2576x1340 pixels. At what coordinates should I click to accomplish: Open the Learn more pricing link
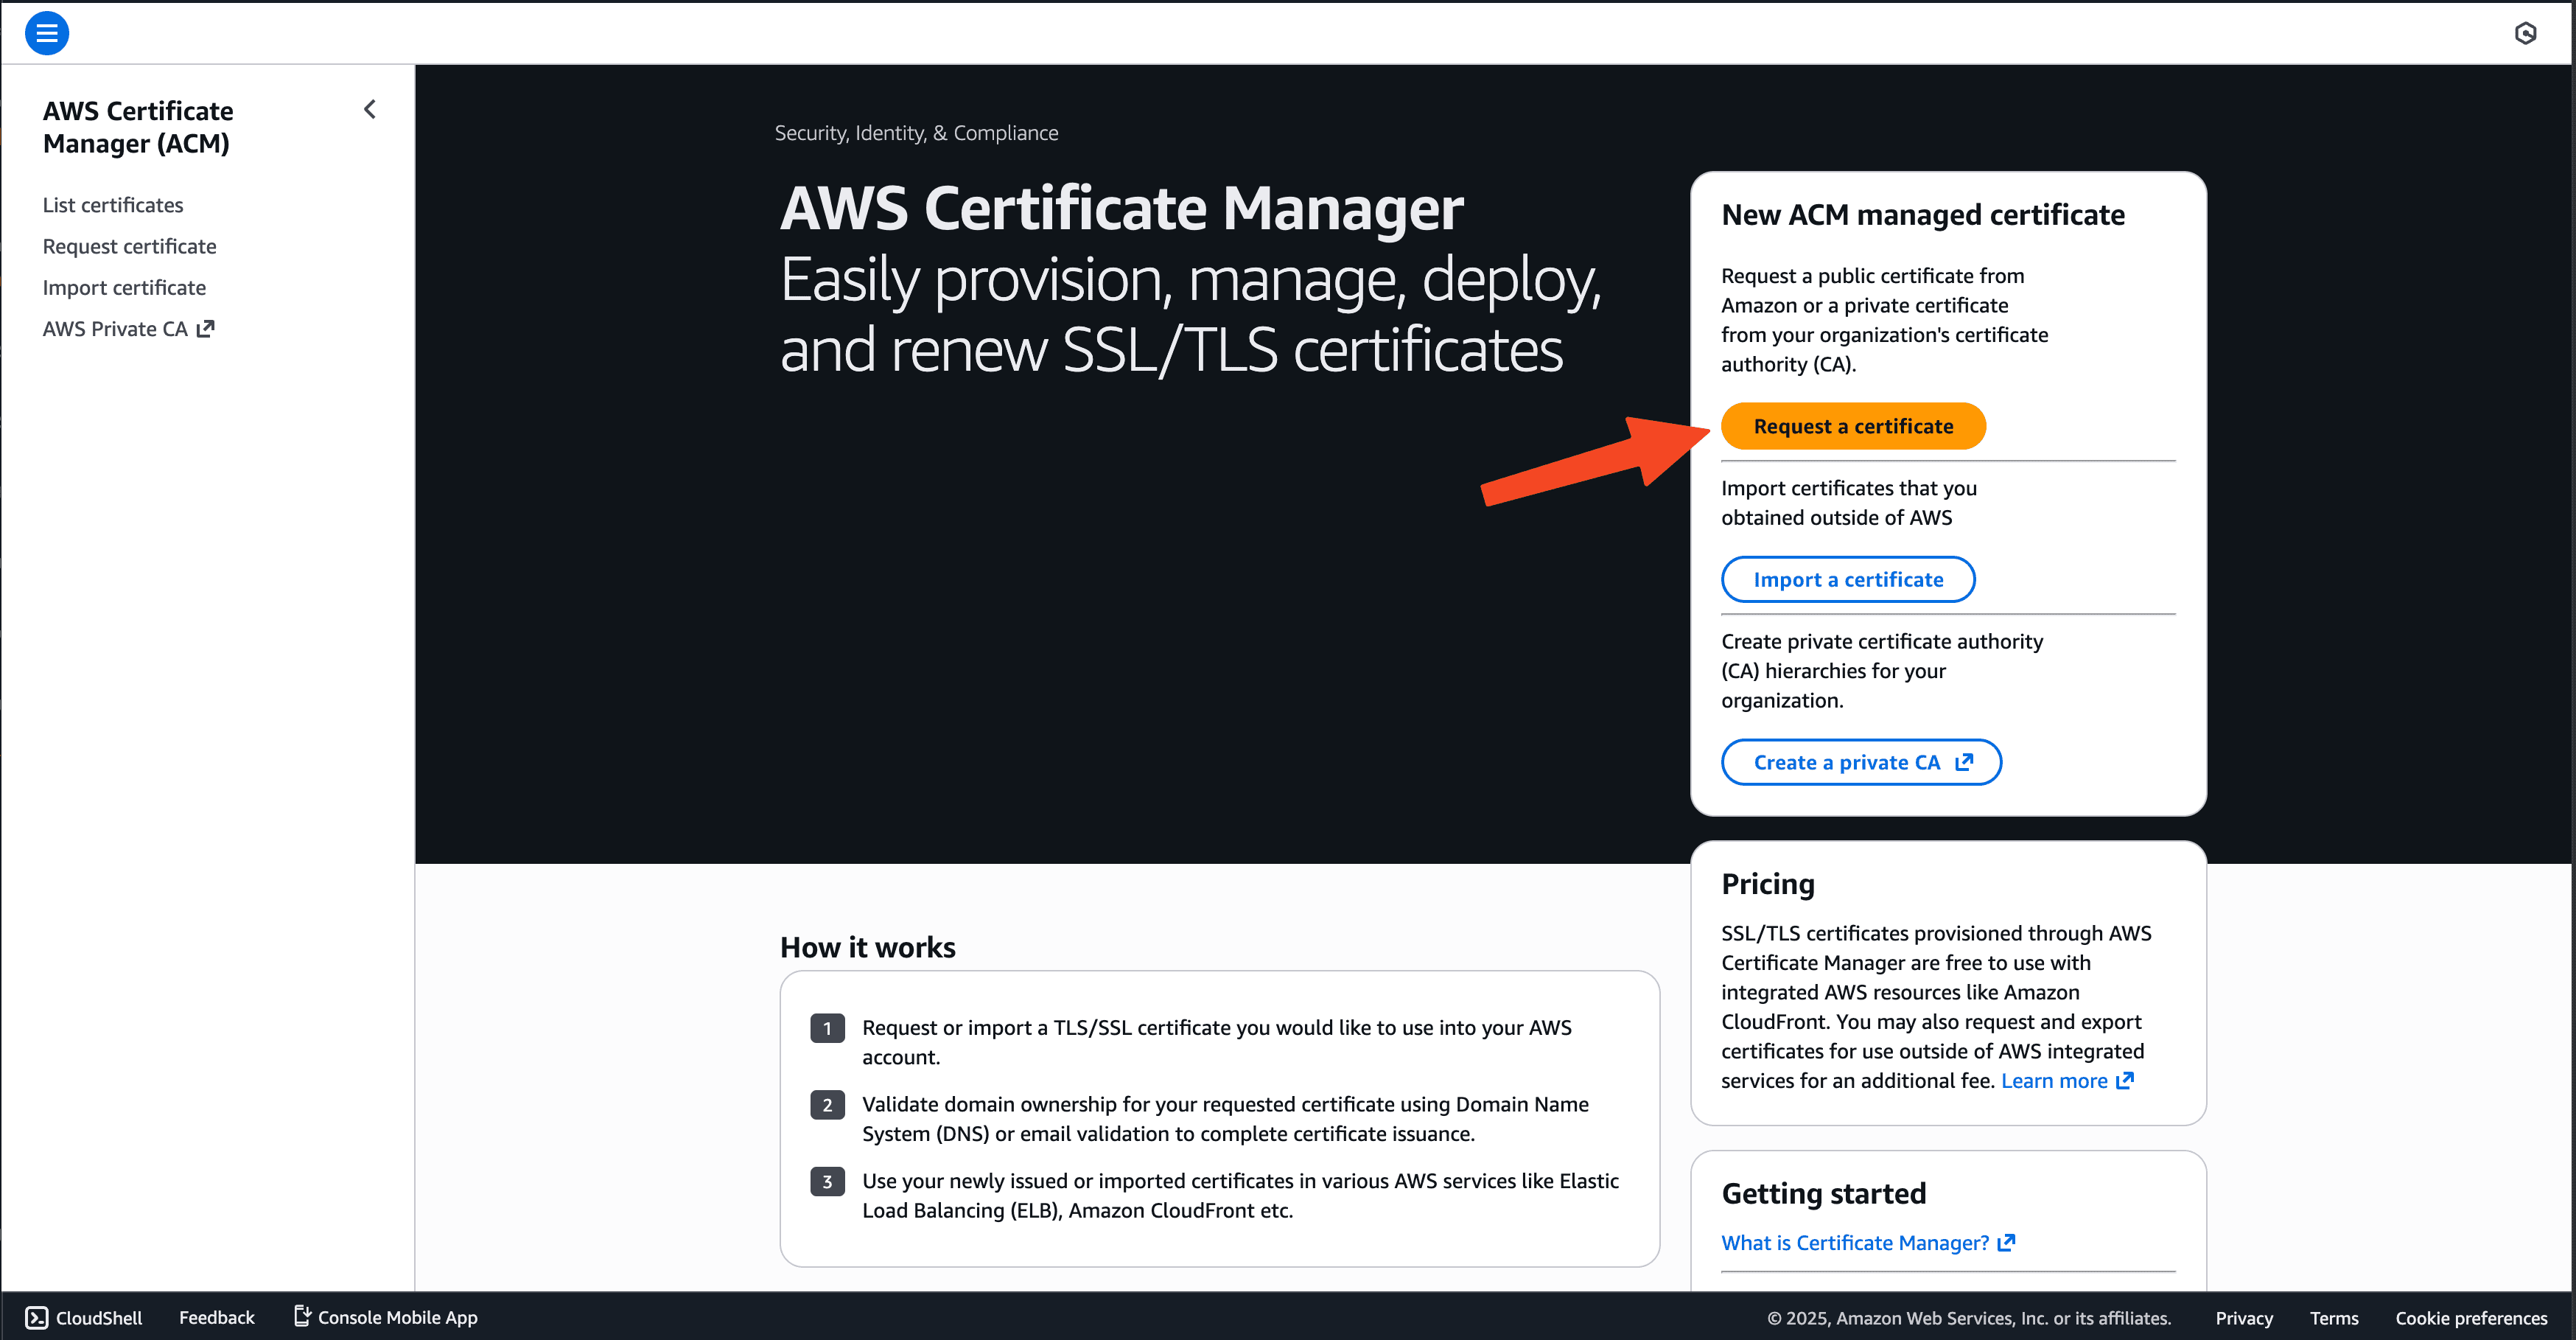(x=2054, y=1081)
